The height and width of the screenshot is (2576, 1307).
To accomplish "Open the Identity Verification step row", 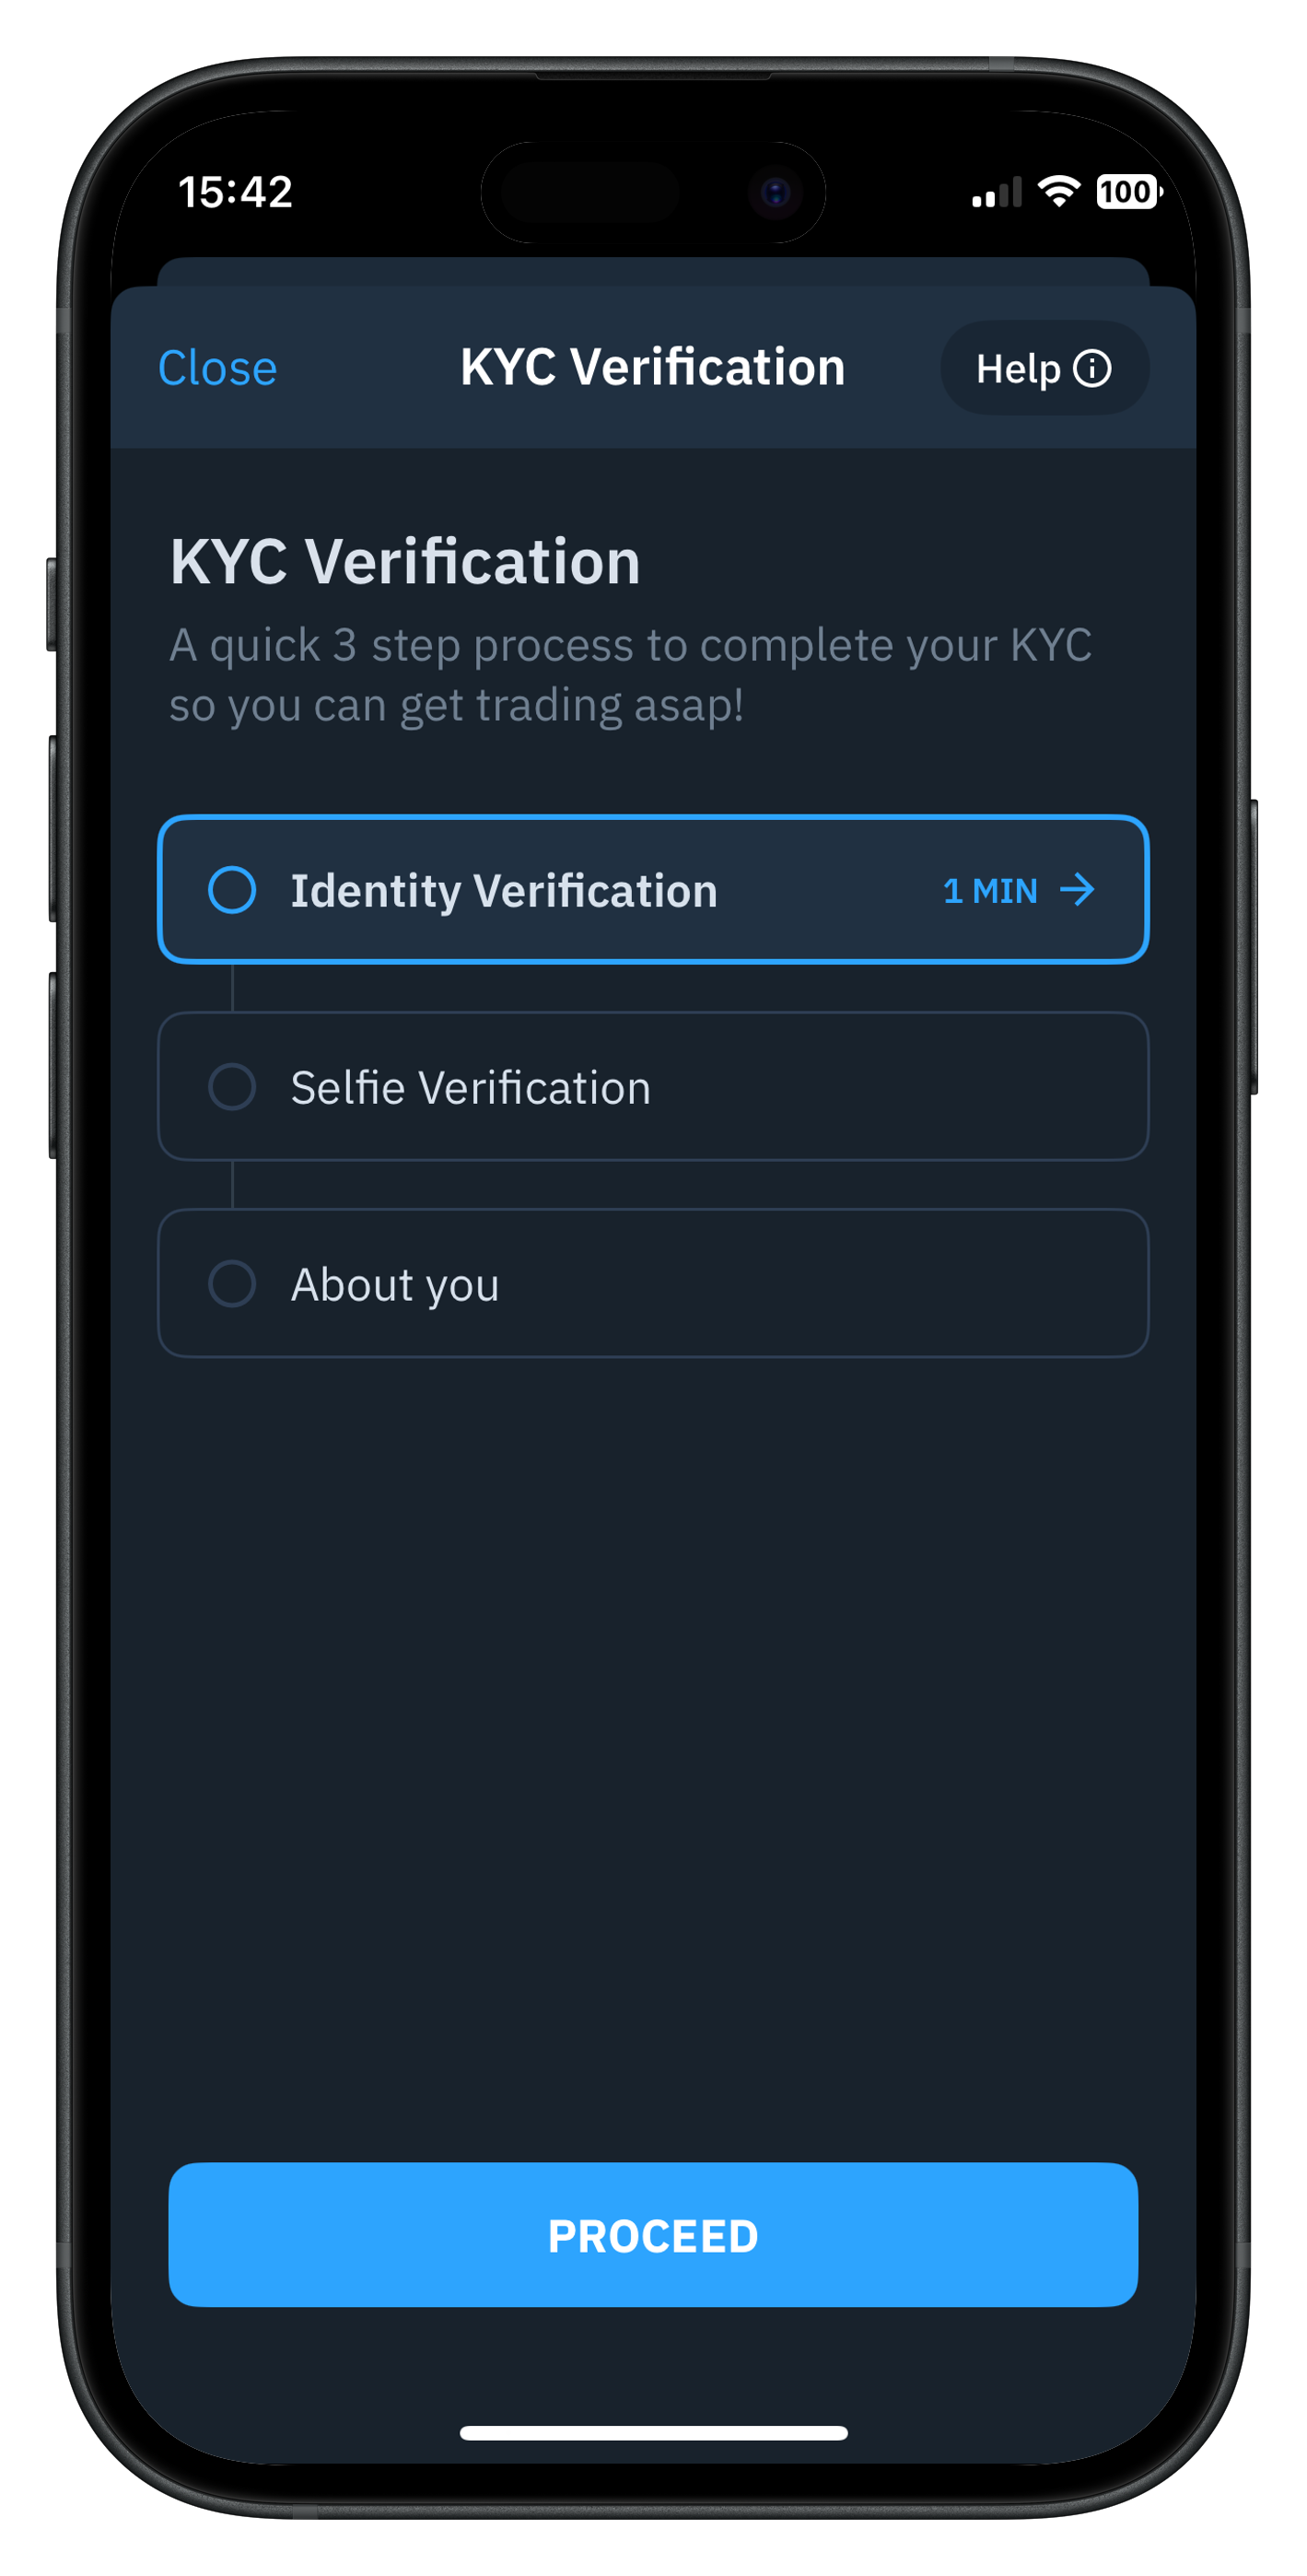I will click(x=653, y=889).
